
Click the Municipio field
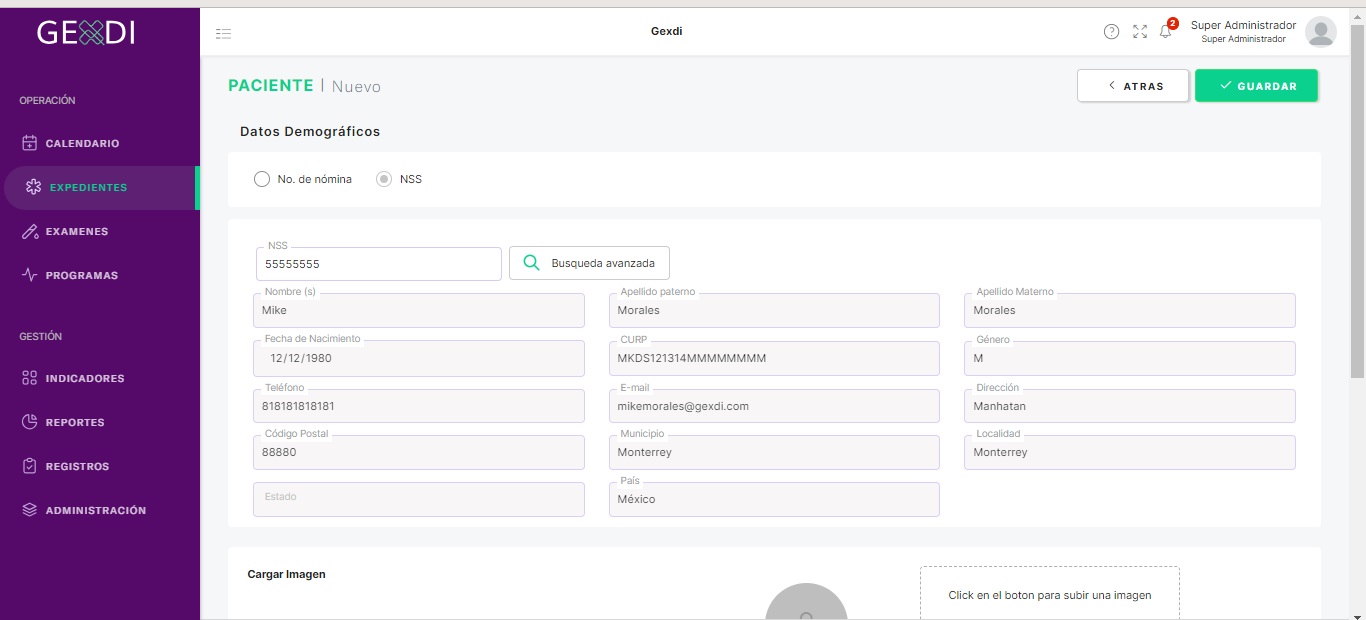coord(774,452)
